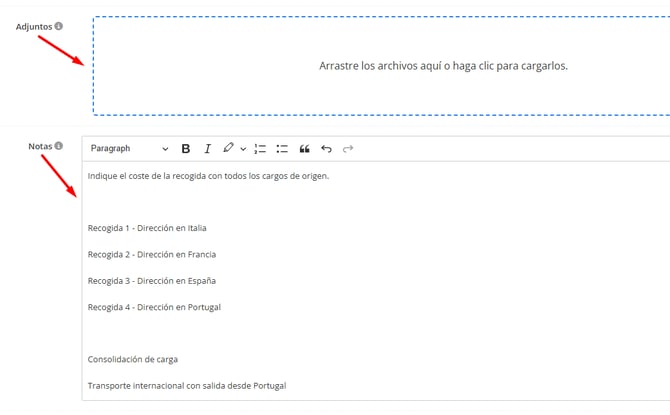Click the 'Indique el coste de la recogida' line
The height and width of the screenshot is (415, 670).
[x=208, y=176]
